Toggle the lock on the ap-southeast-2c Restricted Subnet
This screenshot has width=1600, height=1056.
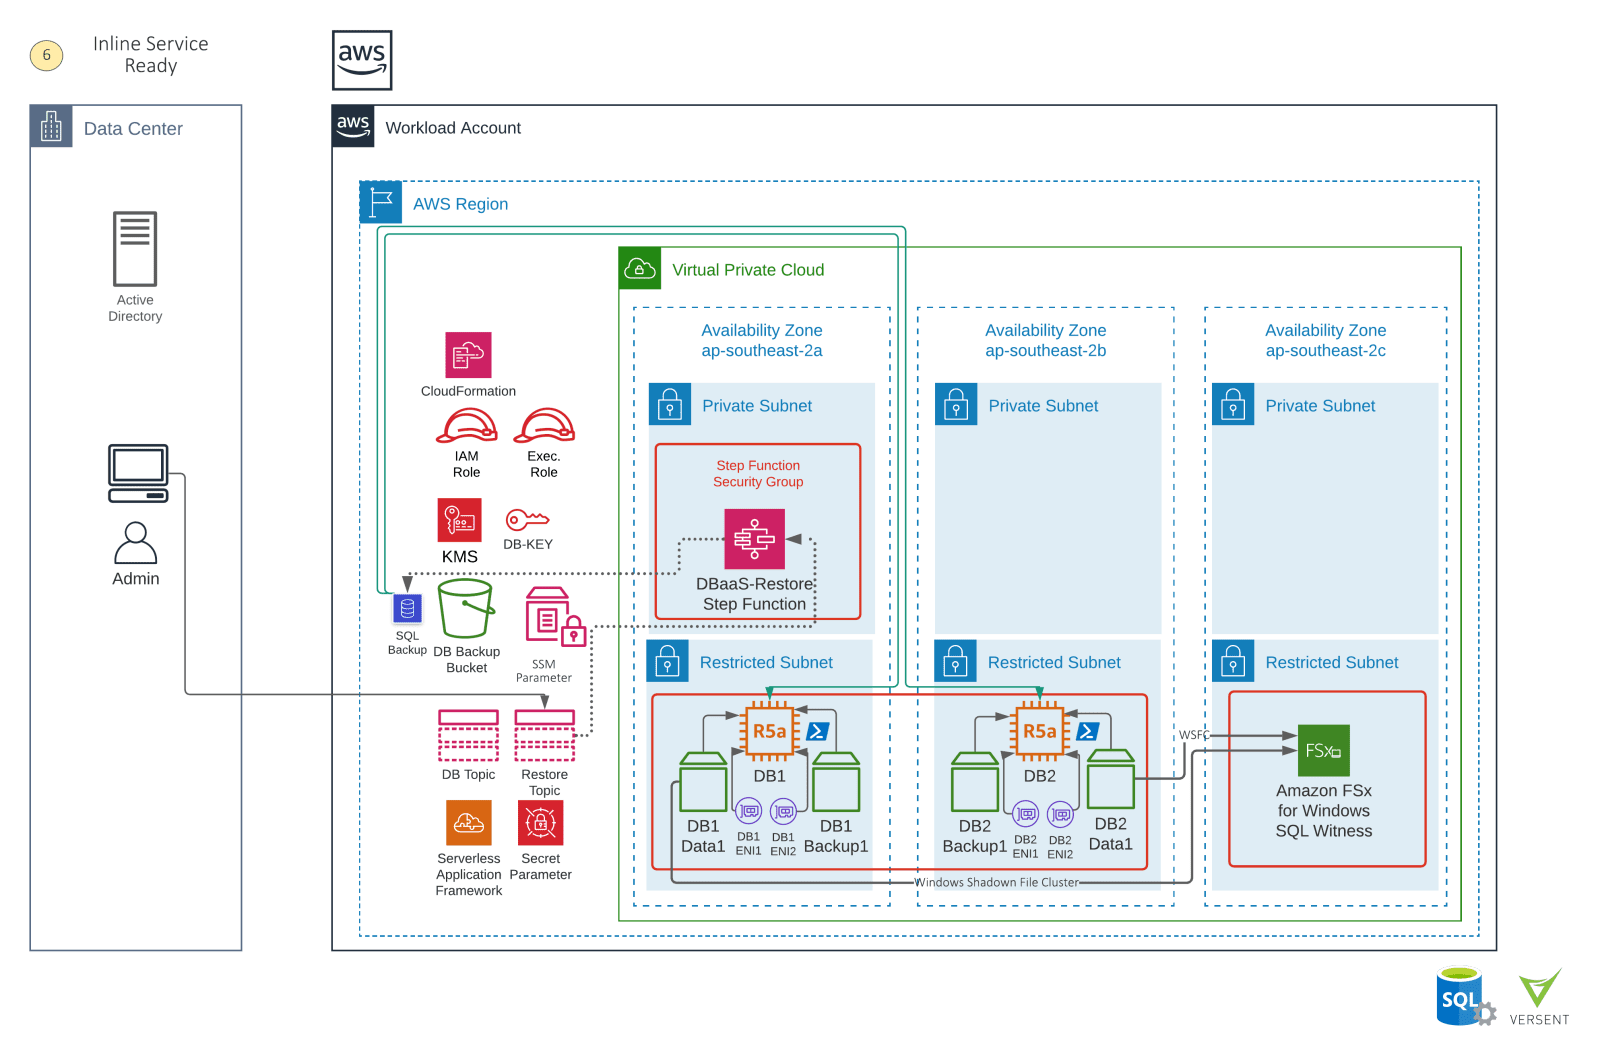1234,662
